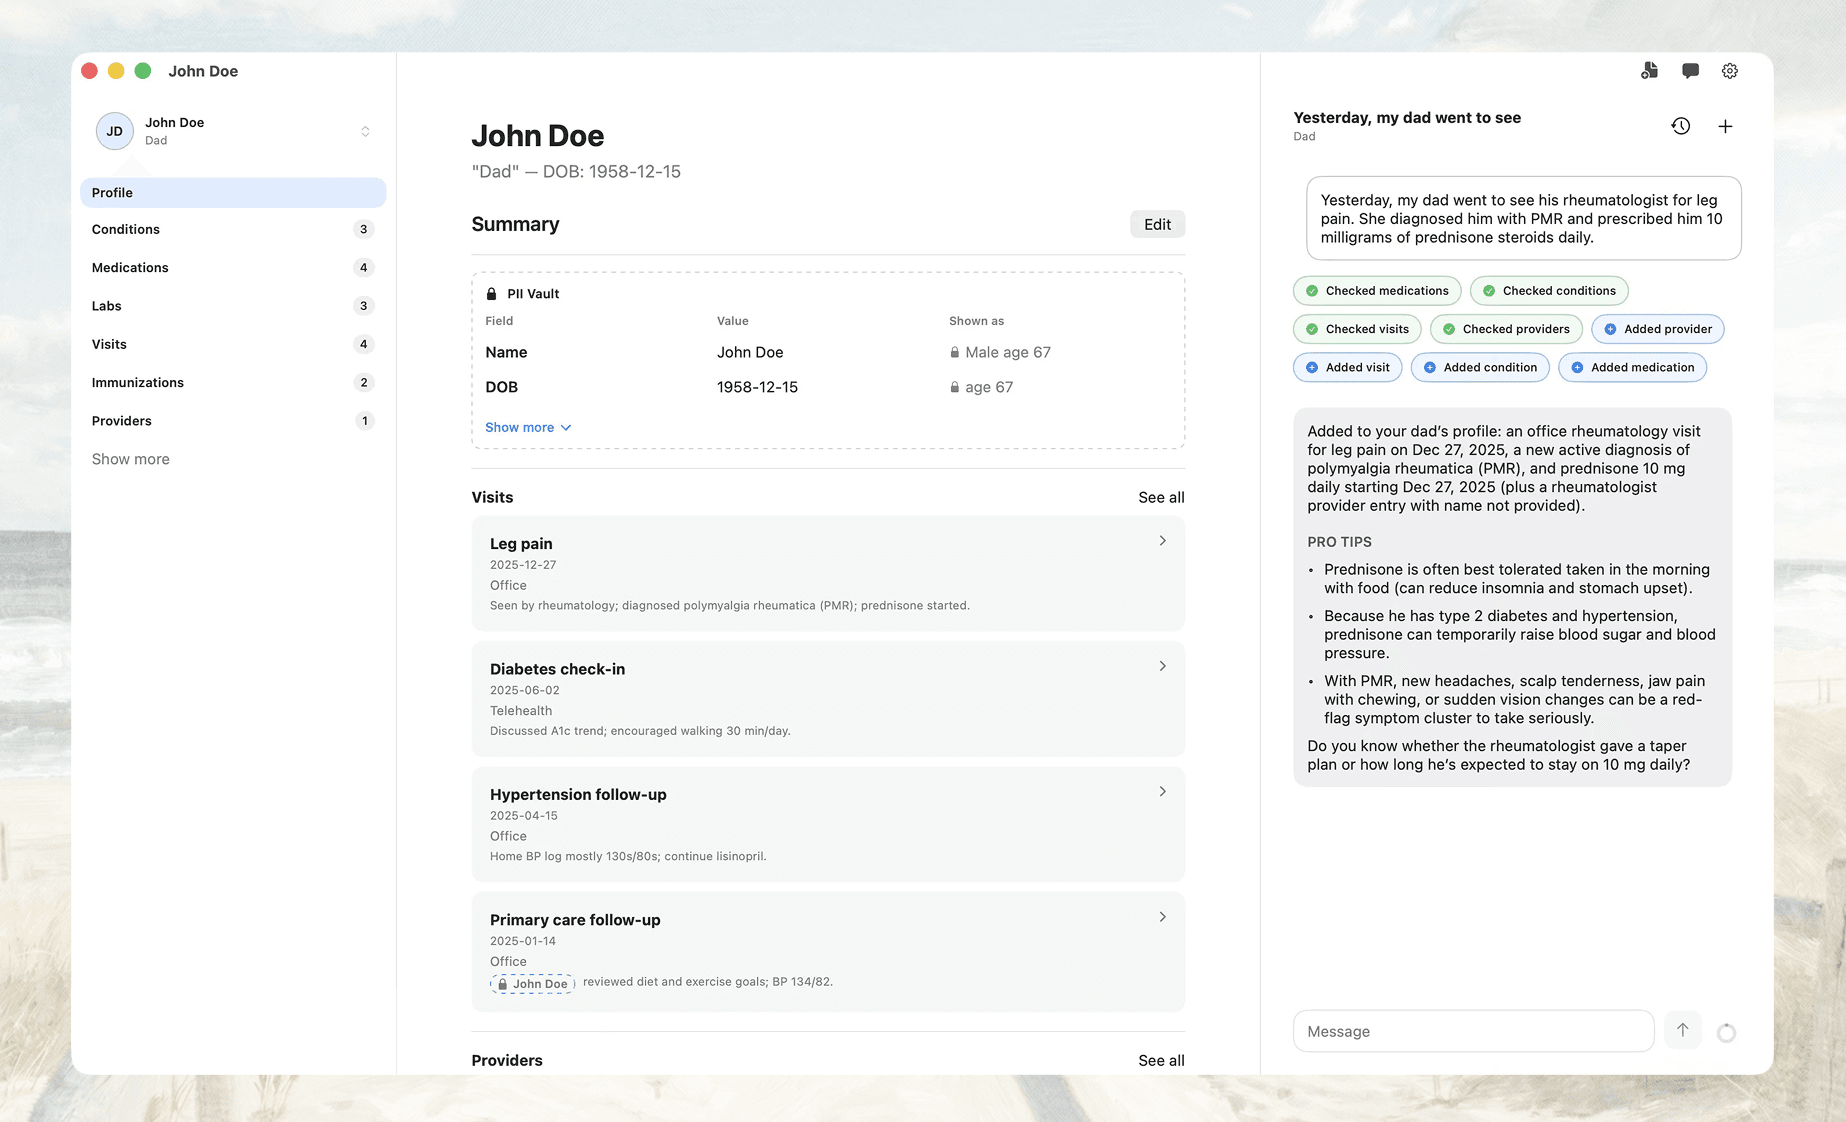The width and height of the screenshot is (1846, 1122).
Task: Click the lock icon beside PII Vault
Action: click(x=491, y=294)
